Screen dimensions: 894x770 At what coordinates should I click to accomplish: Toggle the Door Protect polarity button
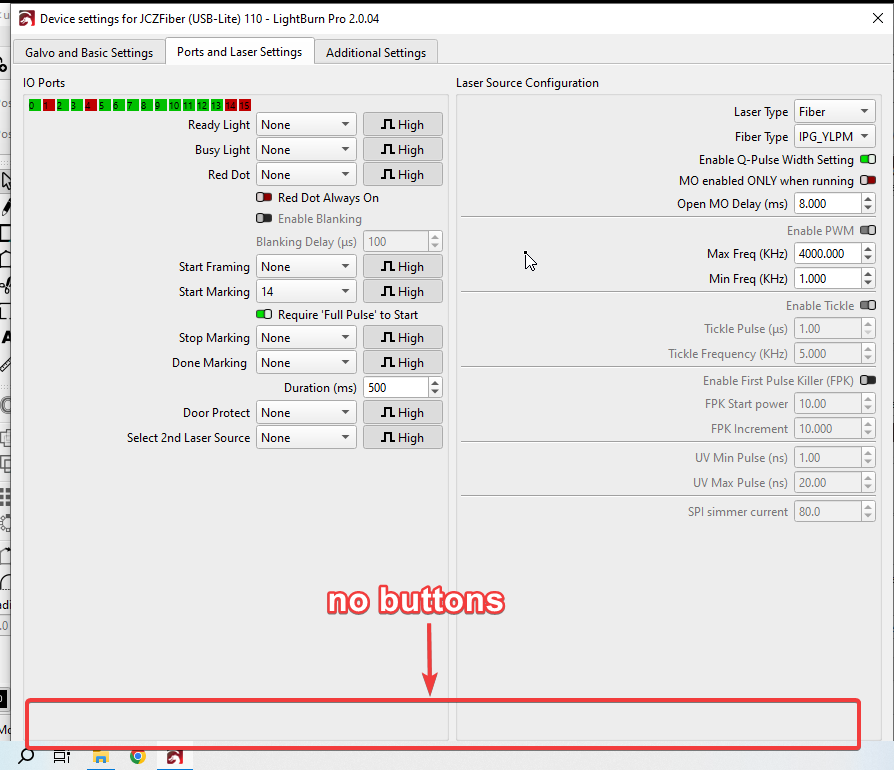(x=402, y=413)
